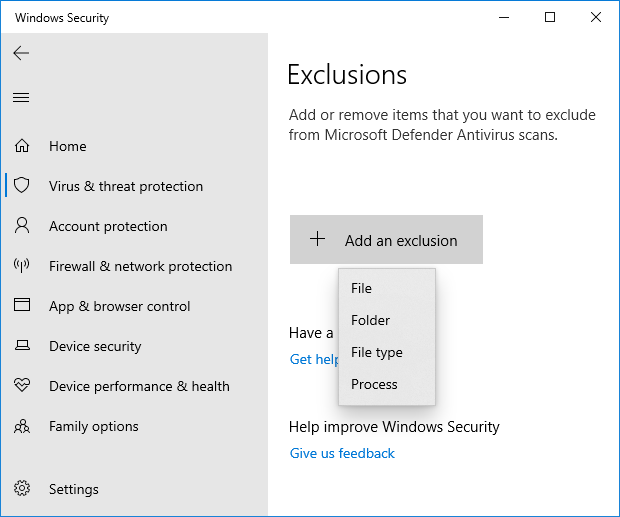The height and width of the screenshot is (517, 620).
Task: Click the Firewall & network protection antenna icon
Action: tap(21, 266)
